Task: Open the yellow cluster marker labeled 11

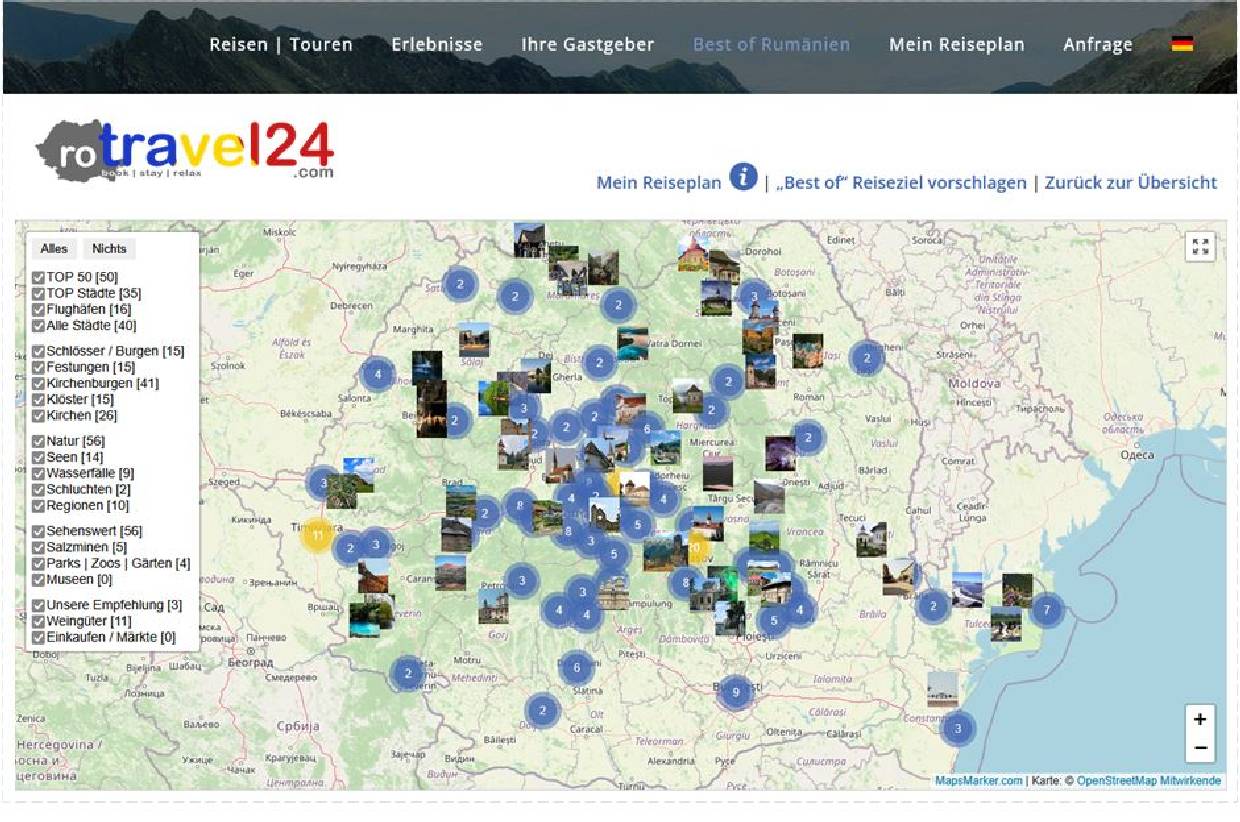Action: point(317,535)
